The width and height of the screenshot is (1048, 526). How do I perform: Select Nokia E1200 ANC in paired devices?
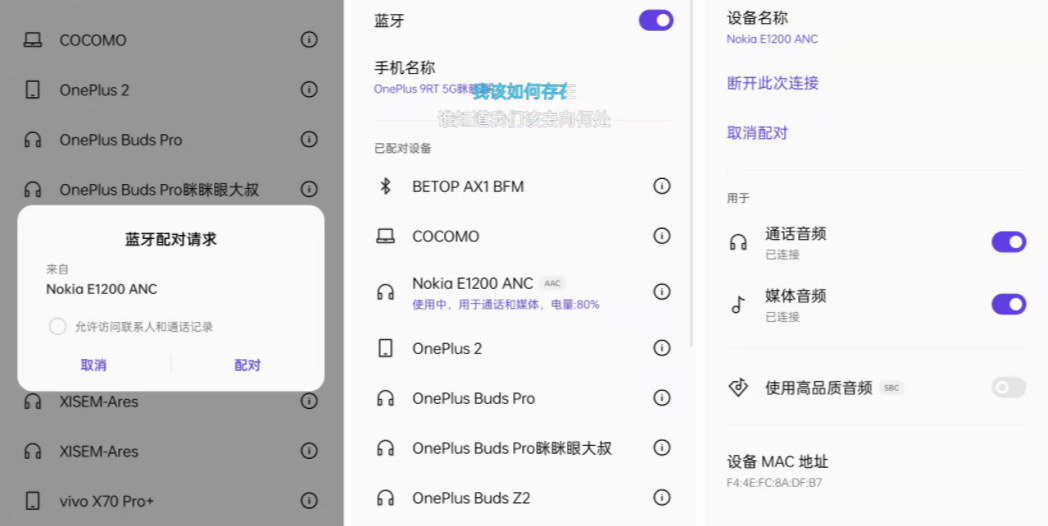pyautogui.click(x=523, y=292)
